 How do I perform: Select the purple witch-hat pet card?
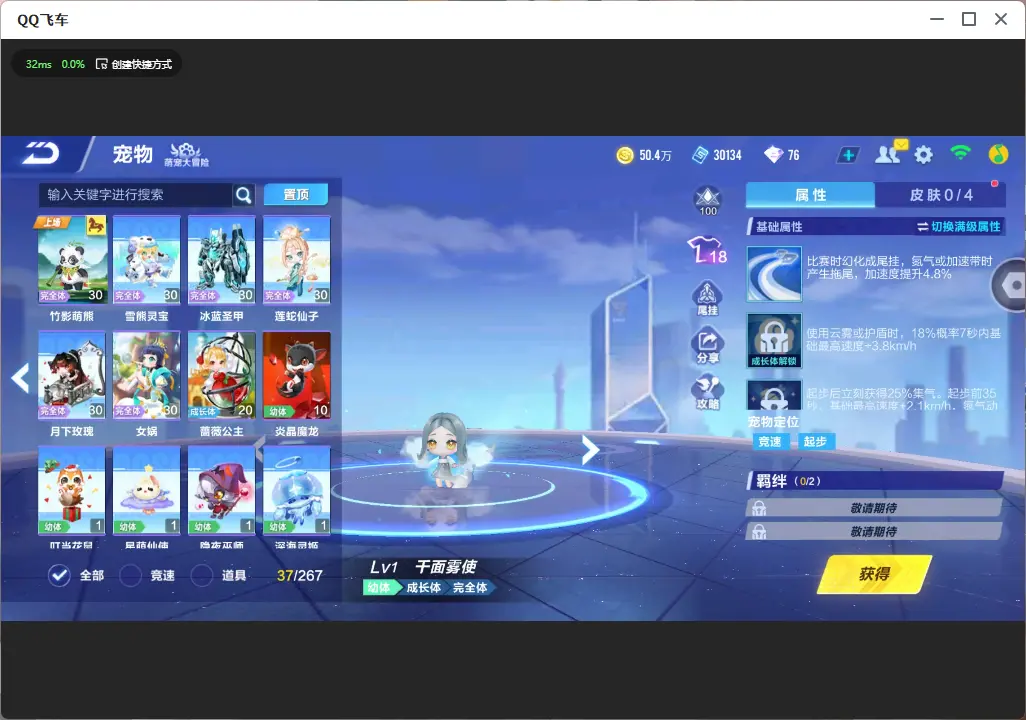pos(222,491)
